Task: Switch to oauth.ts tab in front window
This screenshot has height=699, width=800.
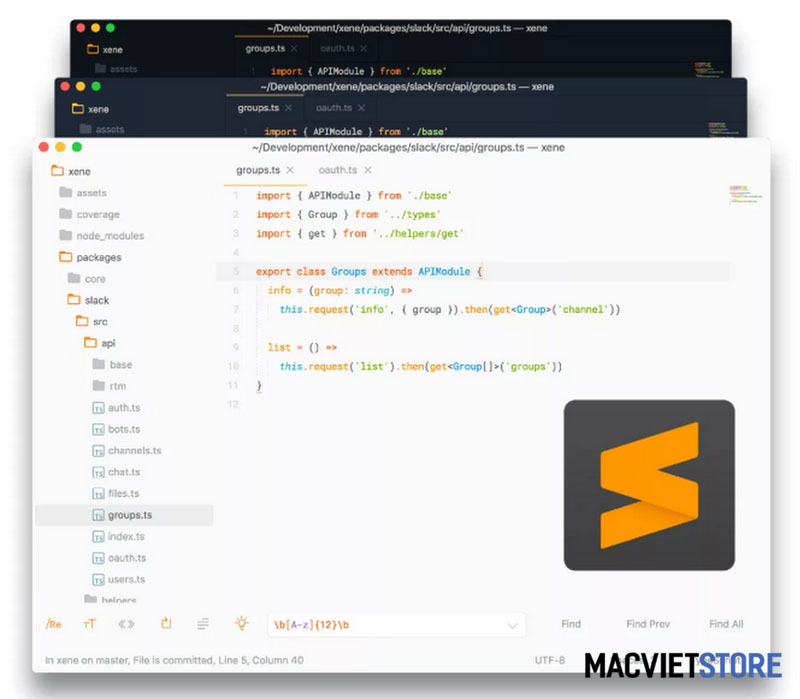Action: (x=338, y=170)
